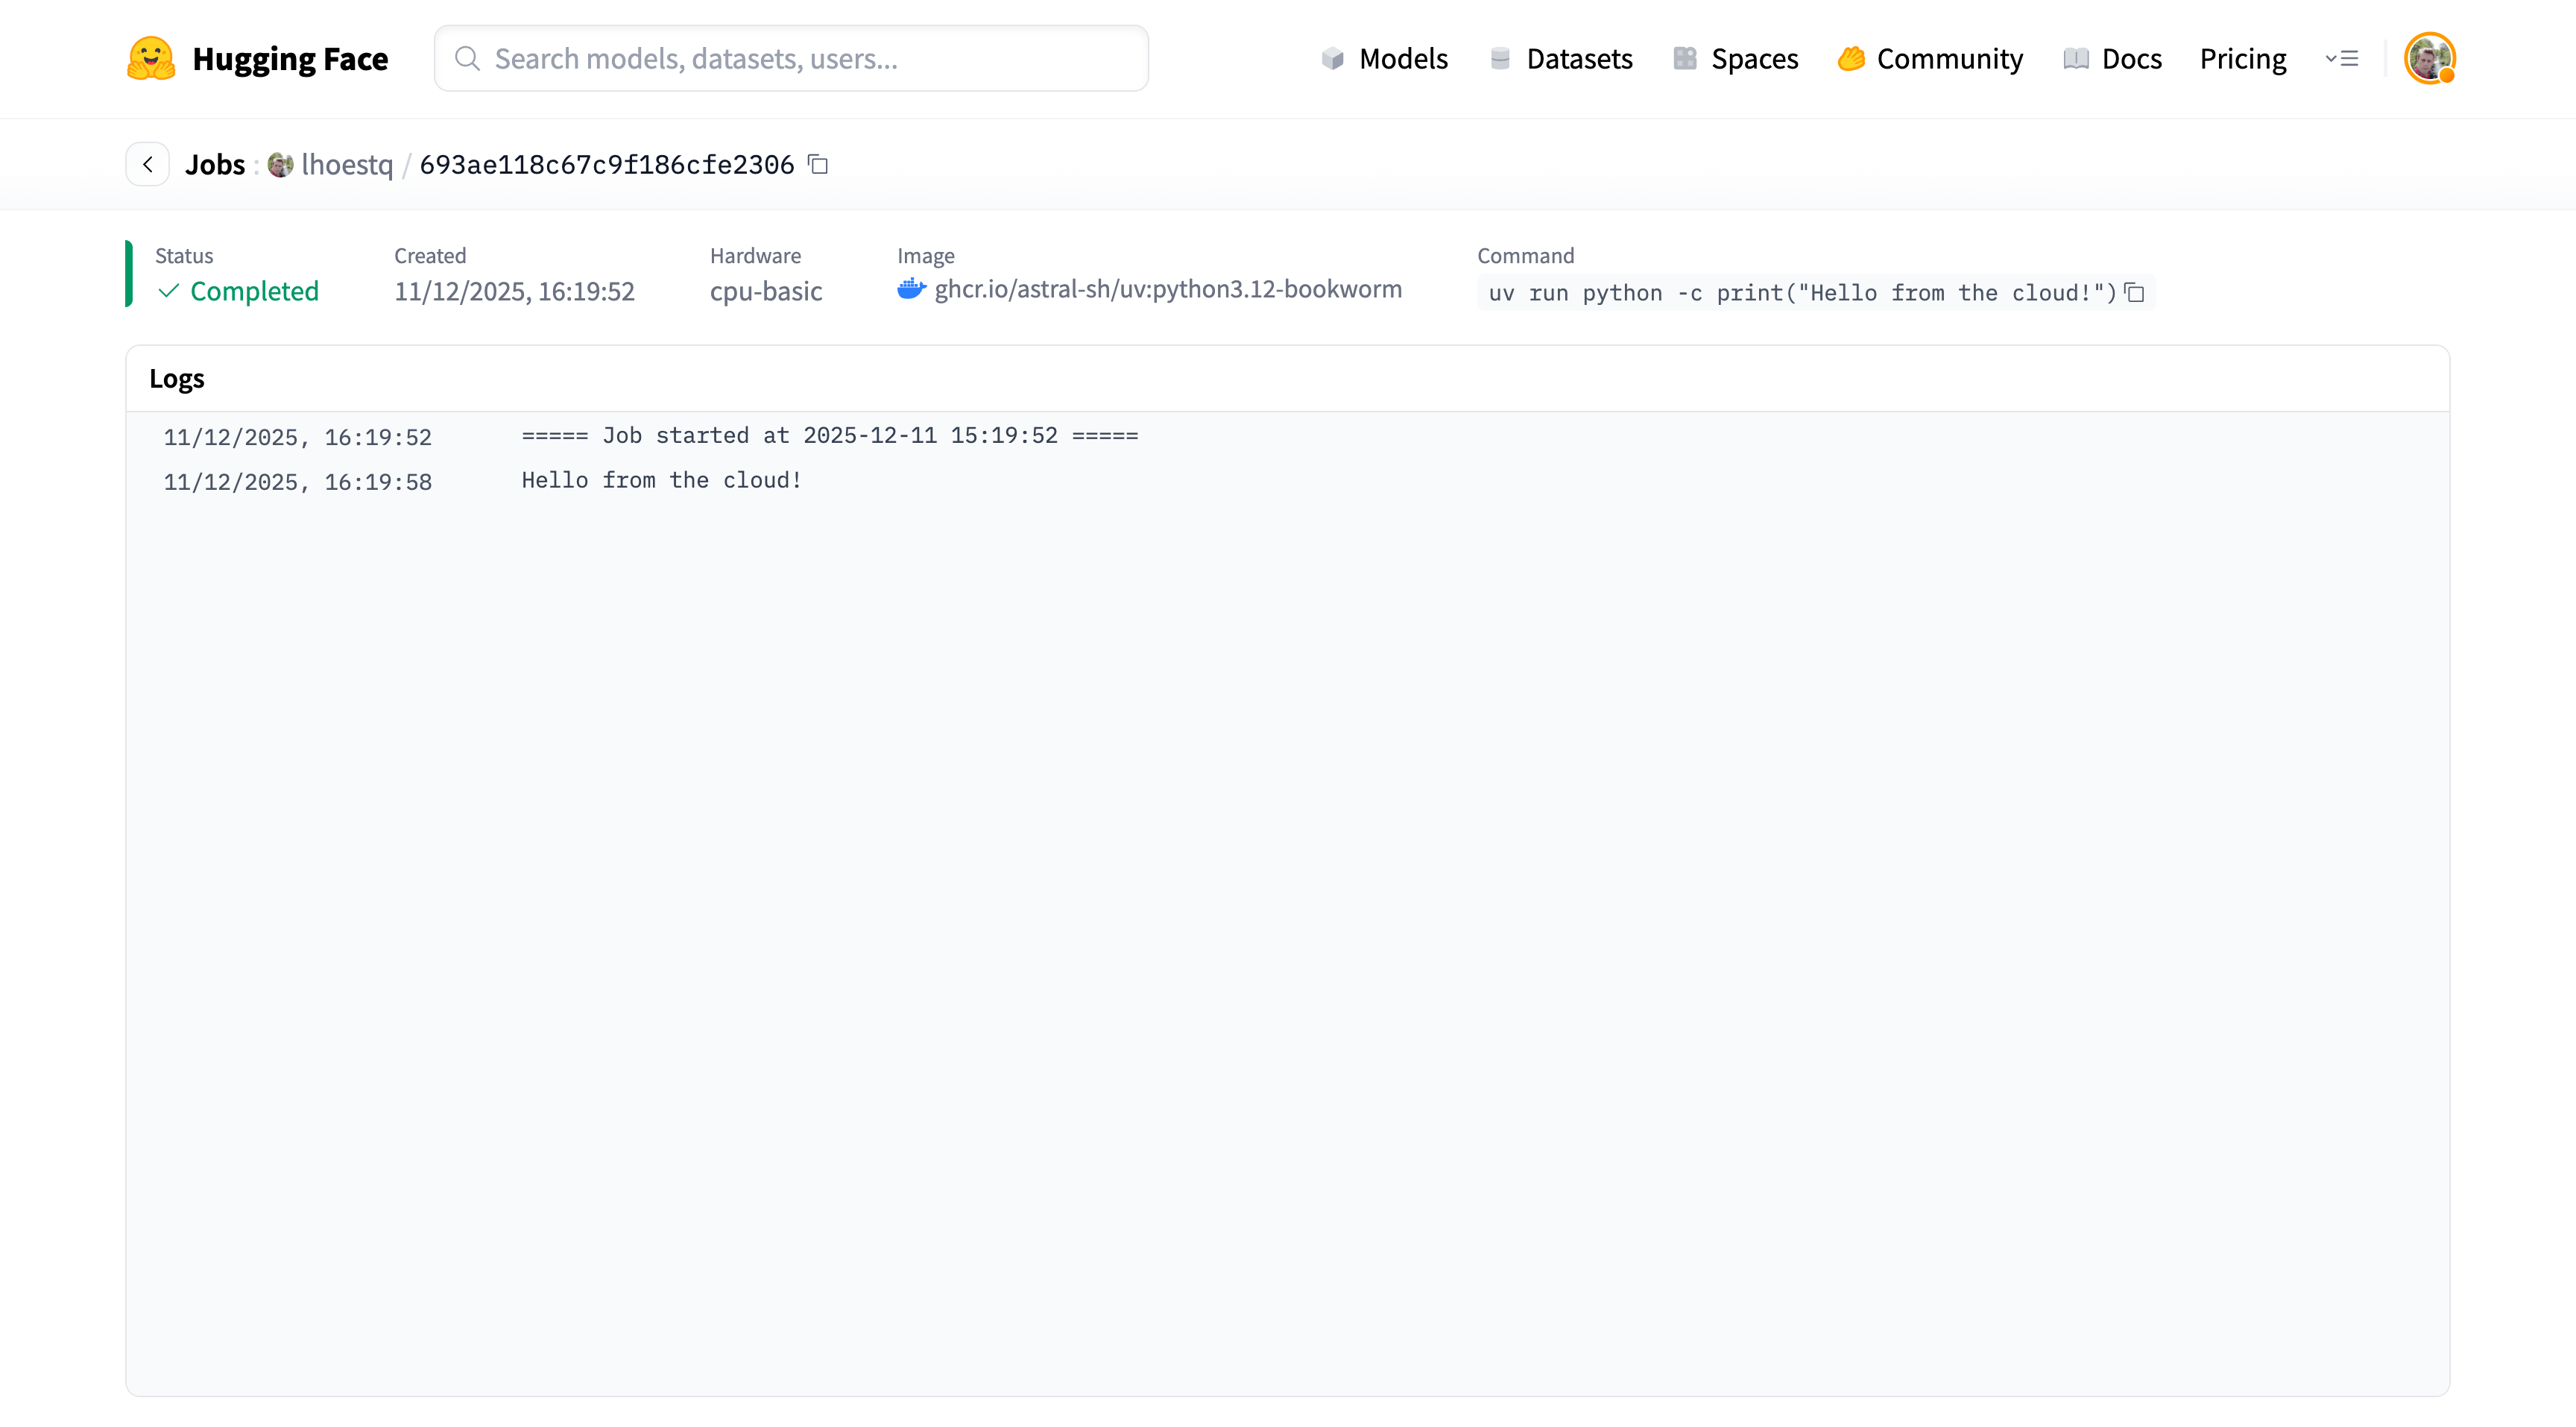Go back using the chevron button
Screen dimensions: 2576x1427
click(148, 164)
